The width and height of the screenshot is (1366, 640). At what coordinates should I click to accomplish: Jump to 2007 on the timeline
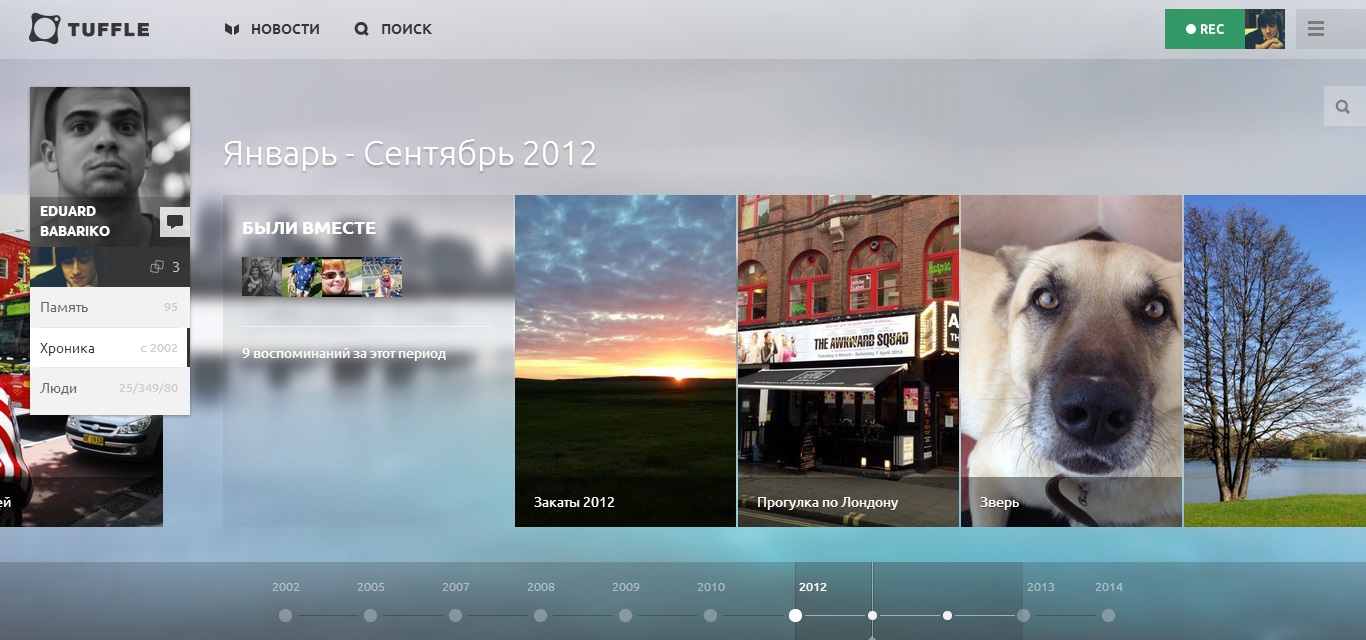[x=455, y=615]
